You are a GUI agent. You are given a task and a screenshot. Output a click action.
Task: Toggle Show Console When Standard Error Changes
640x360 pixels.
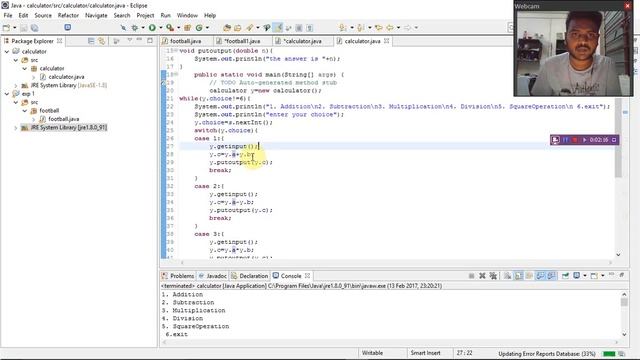pos(551,276)
